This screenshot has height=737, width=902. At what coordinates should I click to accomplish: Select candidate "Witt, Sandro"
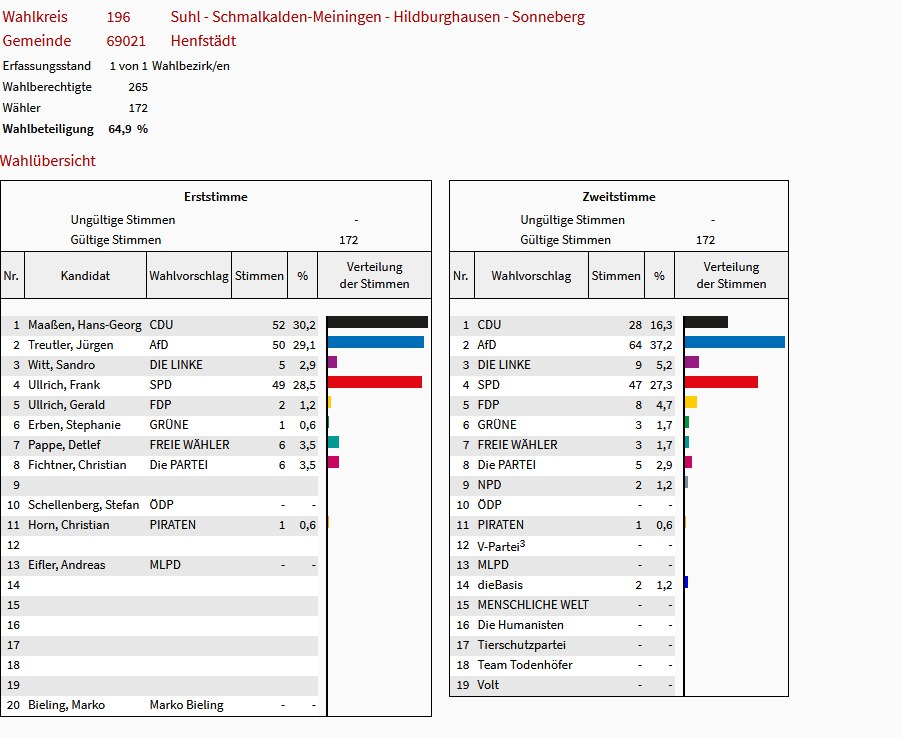[62, 365]
